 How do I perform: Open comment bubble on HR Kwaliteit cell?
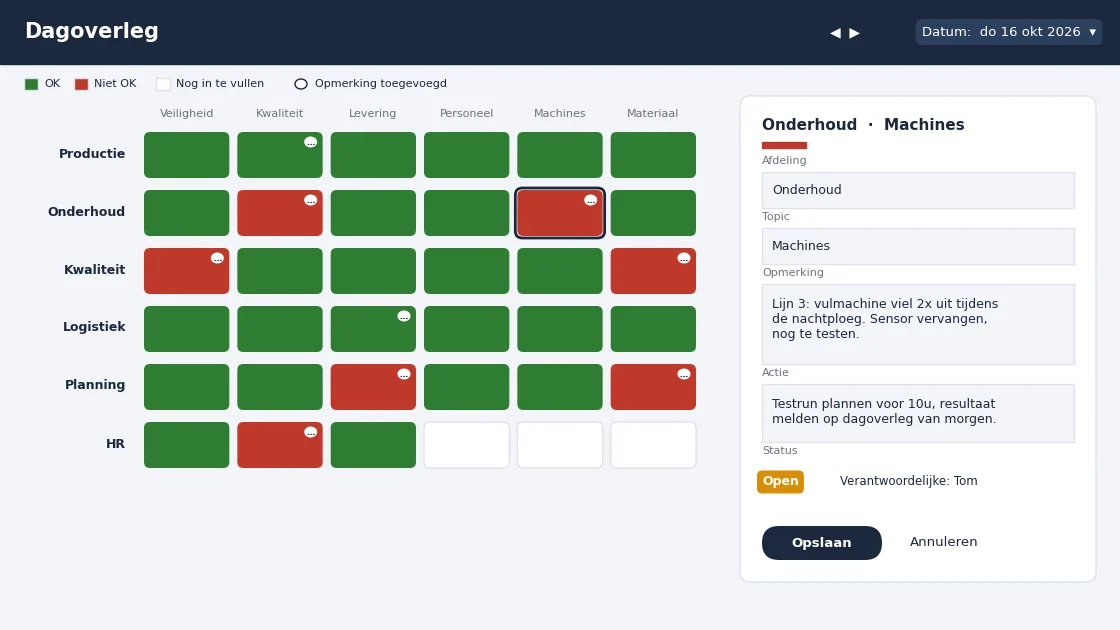310,432
